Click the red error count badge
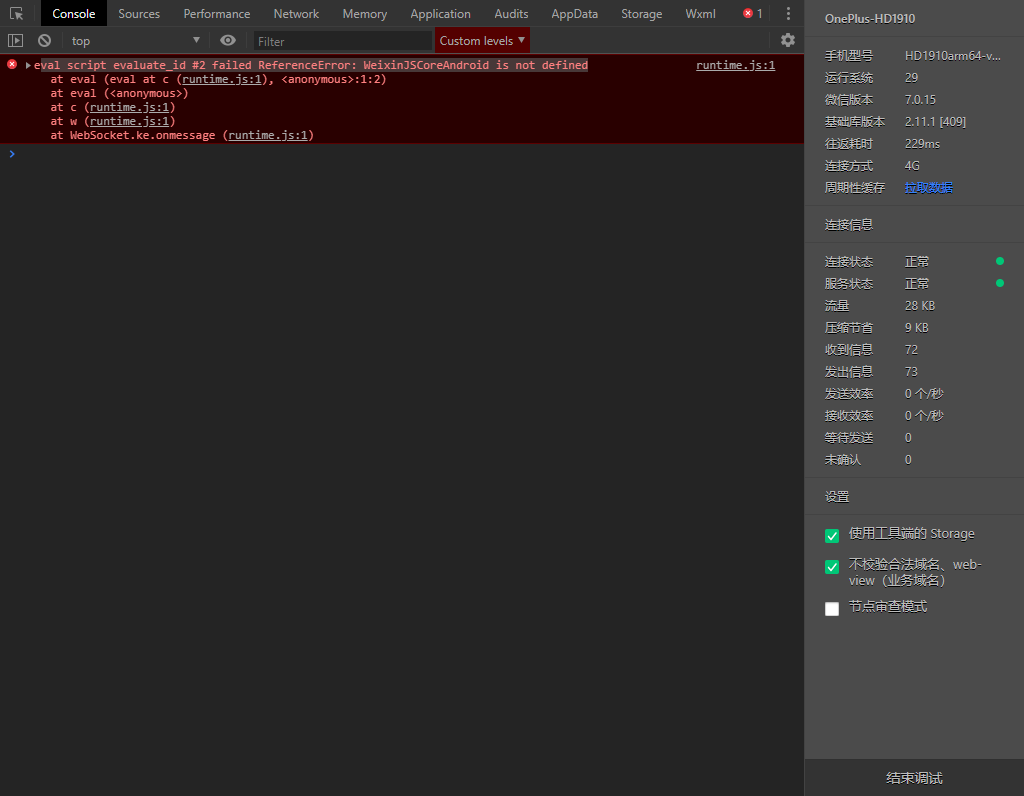 click(x=753, y=14)
